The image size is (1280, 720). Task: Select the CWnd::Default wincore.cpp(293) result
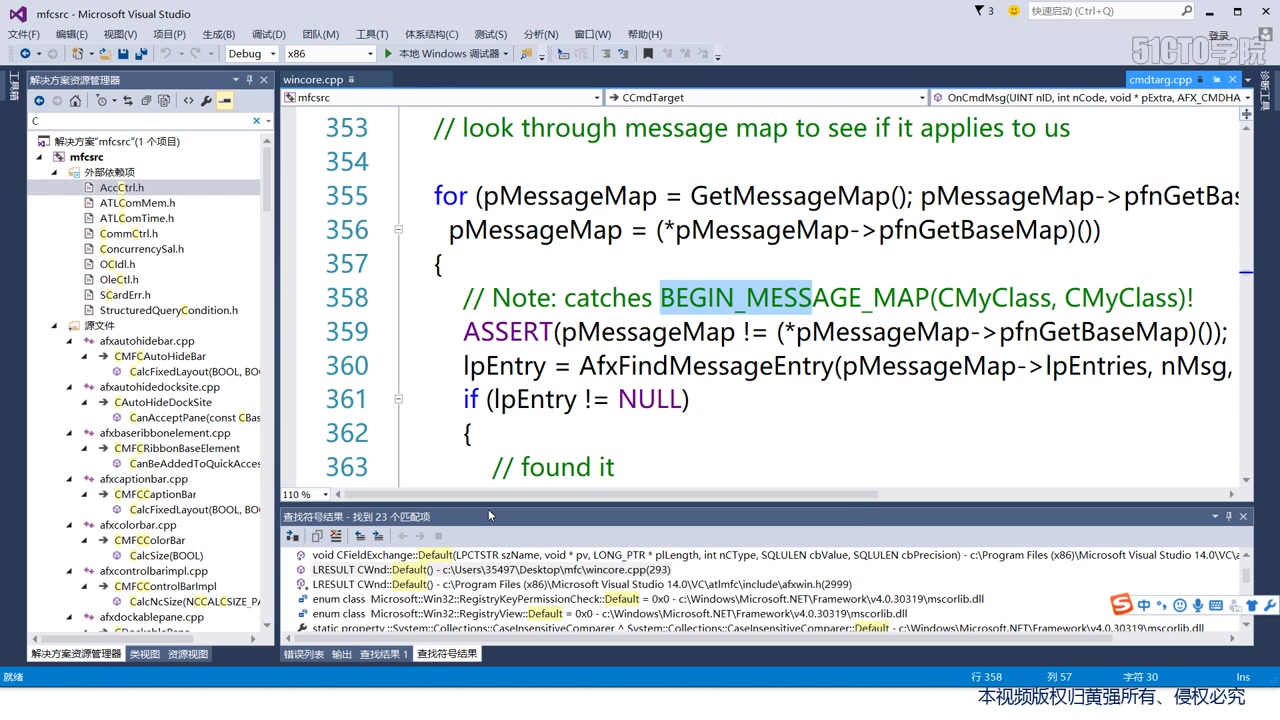pyautogui.click(x=491, y=570)
